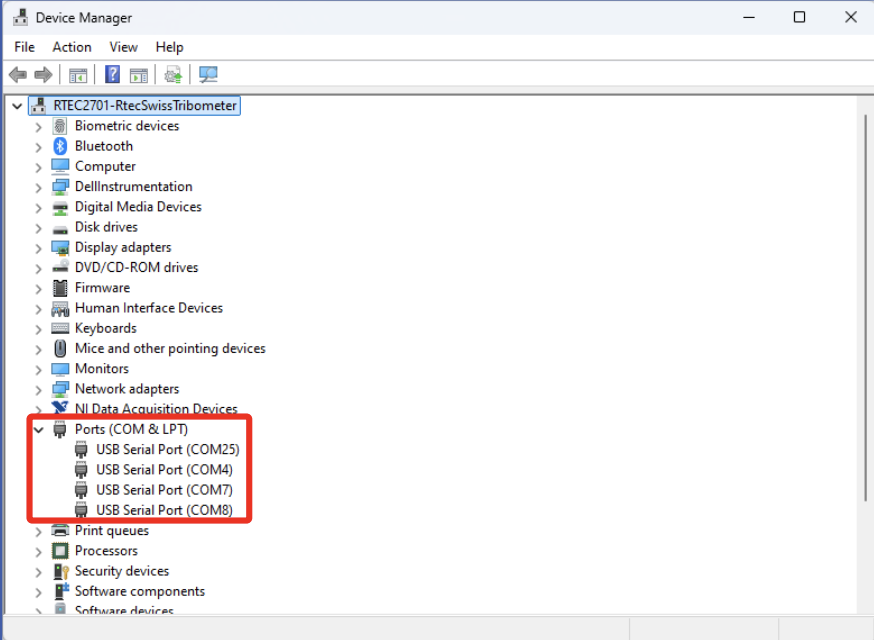874x640 pixels.
Task: Click the Show/Hide Action Pane icon
Action: pyautogui.click(x=139, y=75)
